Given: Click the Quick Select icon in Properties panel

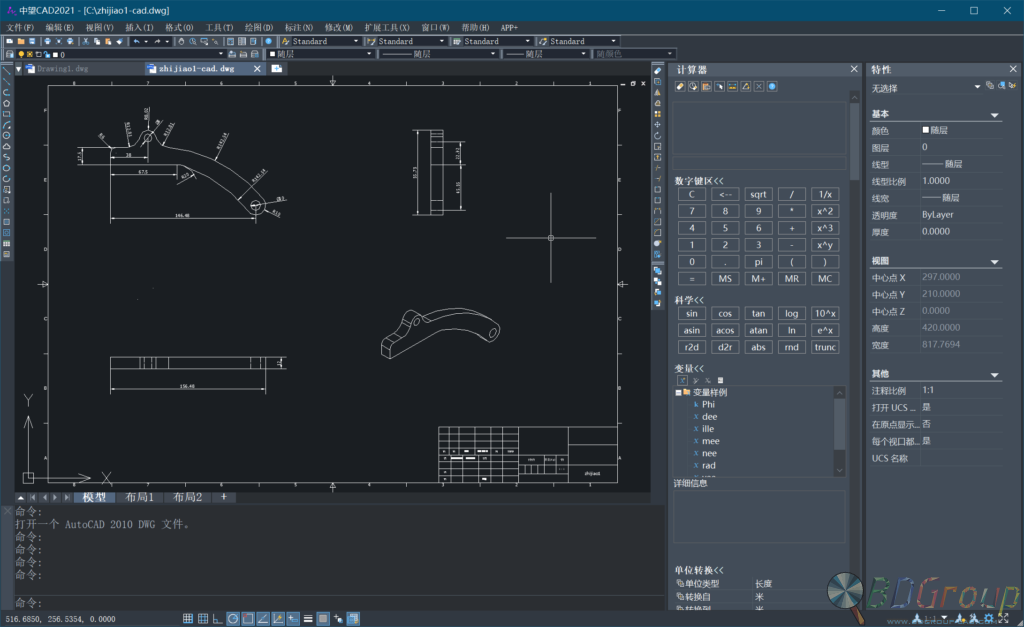Looking at the screenshot, I should tap(1012, 86).
